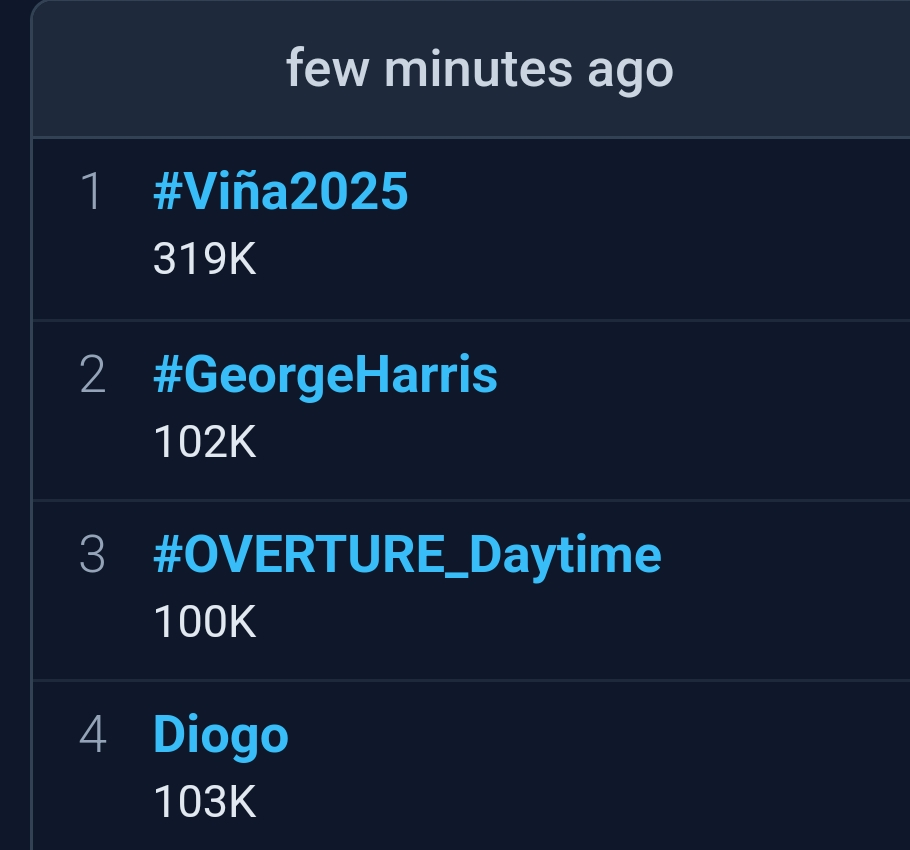The image size is (910, 850).
Task: Select rank number 2 beside #GeorgeHarris
Action: click(x=92, y=375)
